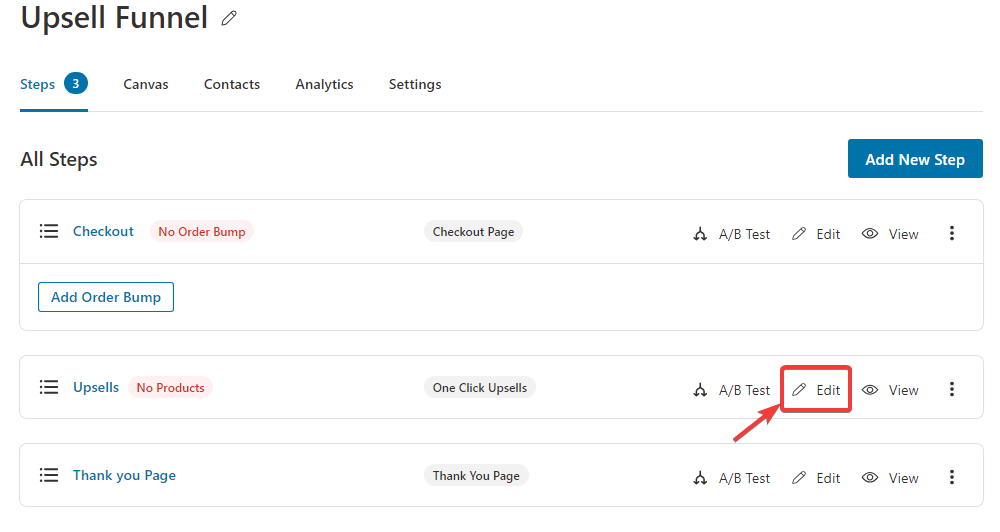Image resolution: width=1000 pixels, height=532 pixels.
Task: Open three-dot menu for Thank you Page
Action: 951,478
